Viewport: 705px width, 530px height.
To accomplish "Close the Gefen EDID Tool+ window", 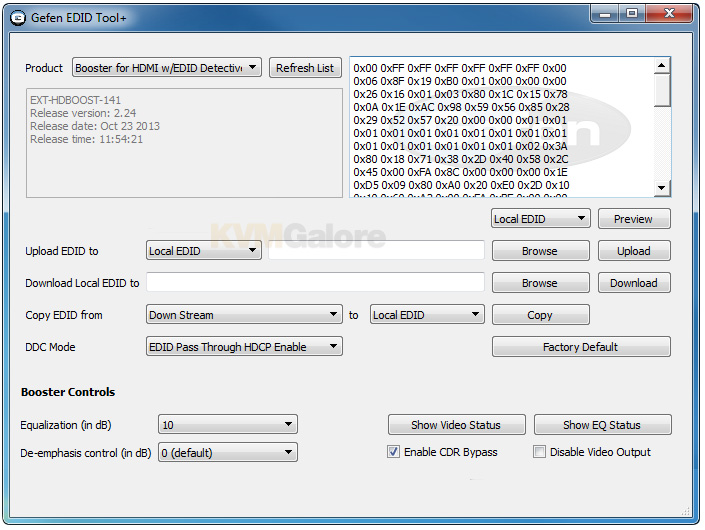I will pyautogui.click(x=669, y=14).
